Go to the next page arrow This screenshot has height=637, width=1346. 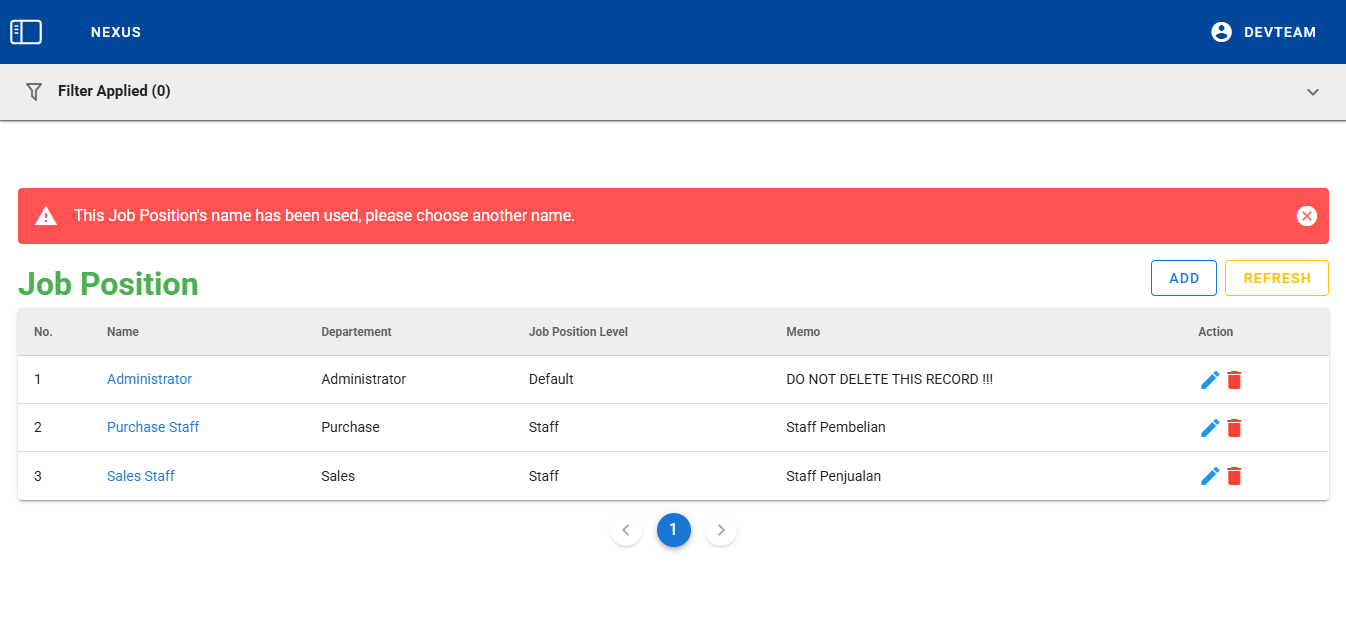721,530
